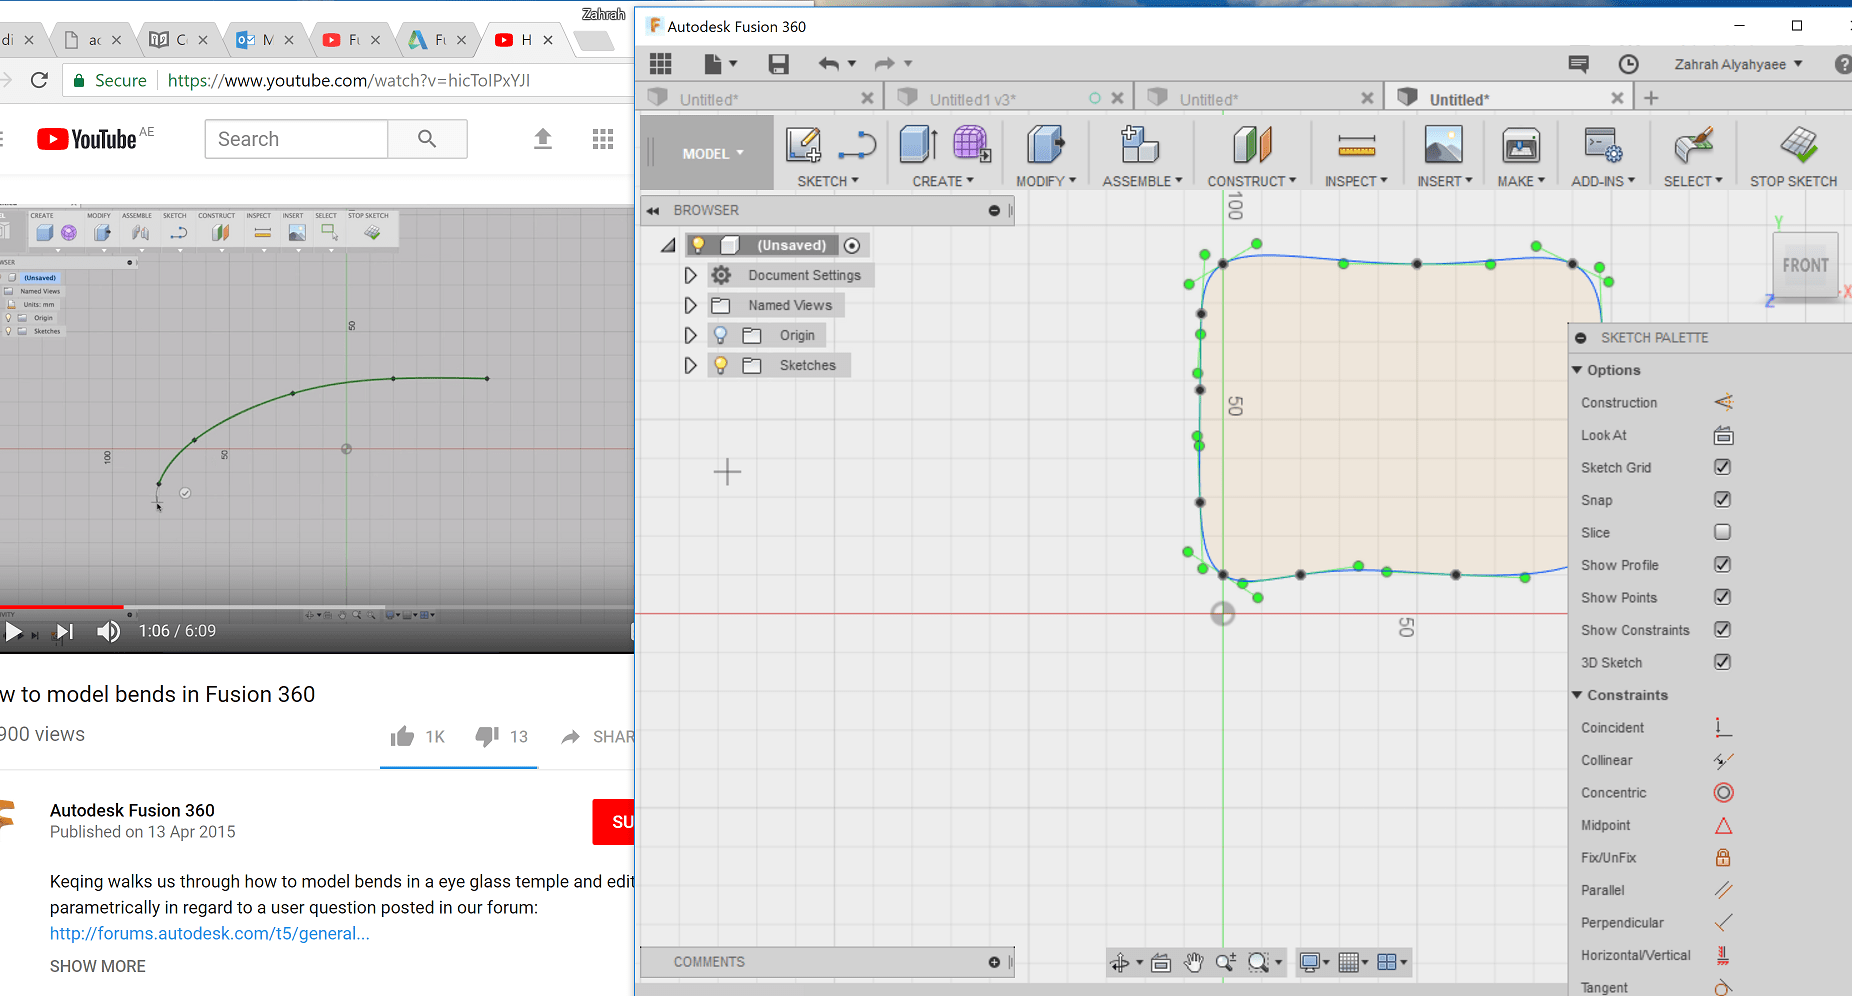The image size is (1852, 996).
Task: Enable the Slice checkbox
Action: point(1722,532)
